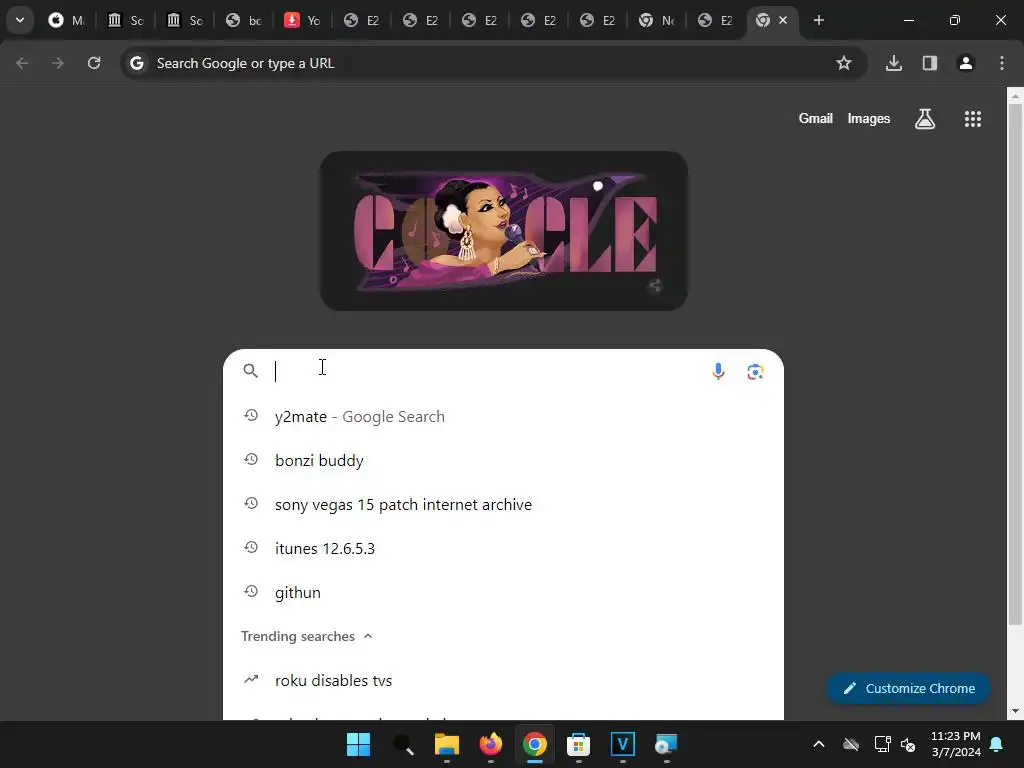The height and width of the screenshot is (768, 1024).
Task: Switch to the 'bc' tab
Action: (x=244, y=20)
